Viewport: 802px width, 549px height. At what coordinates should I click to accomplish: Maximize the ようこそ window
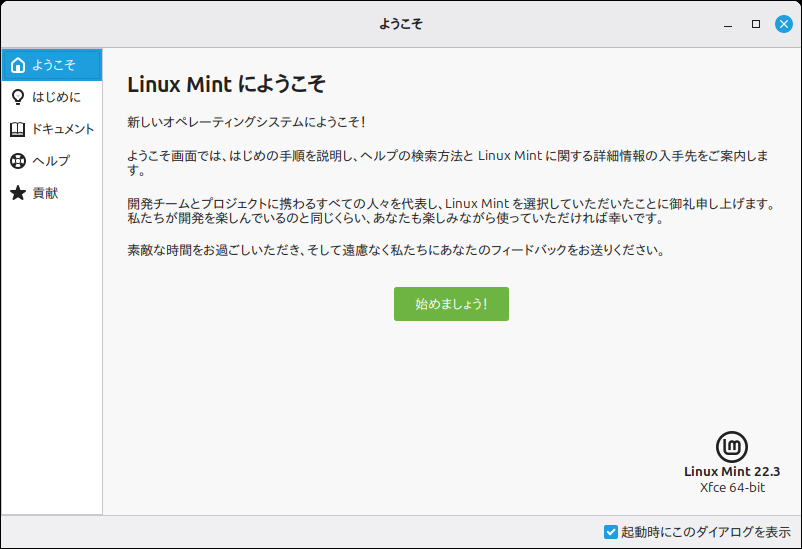coord(756,23)
